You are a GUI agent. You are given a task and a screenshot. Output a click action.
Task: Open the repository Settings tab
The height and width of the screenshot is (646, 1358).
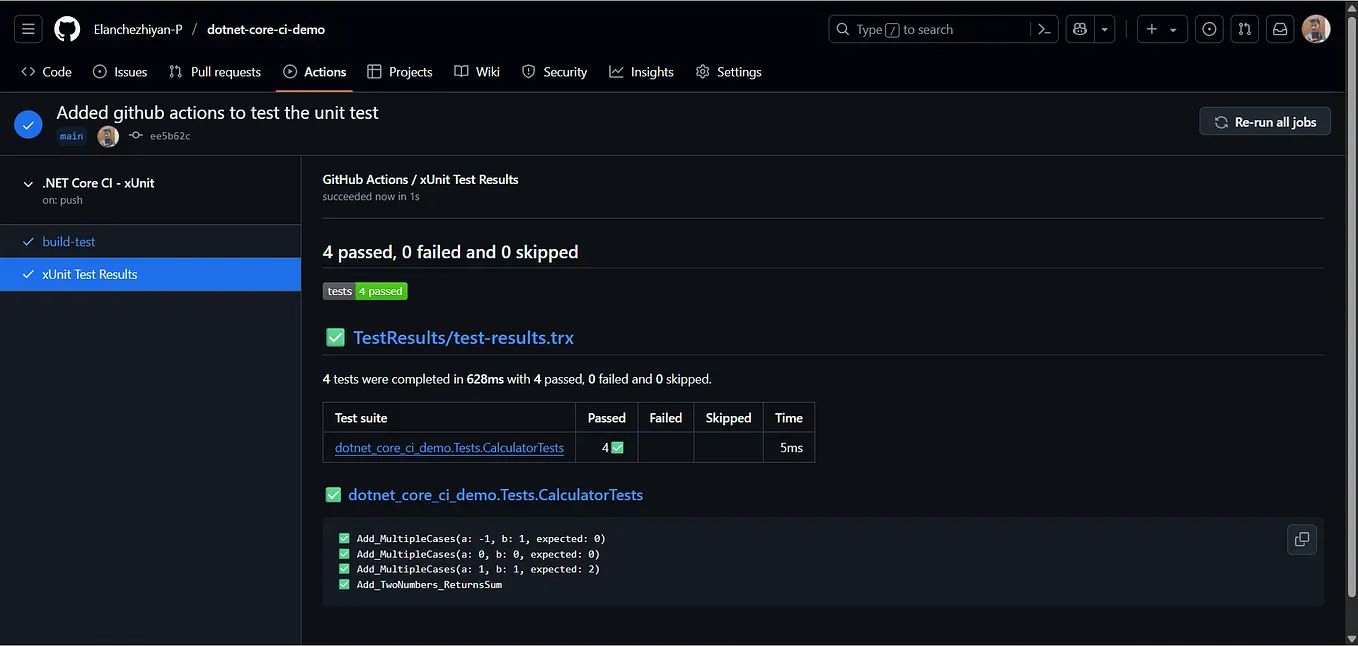(x=728, y=71)
